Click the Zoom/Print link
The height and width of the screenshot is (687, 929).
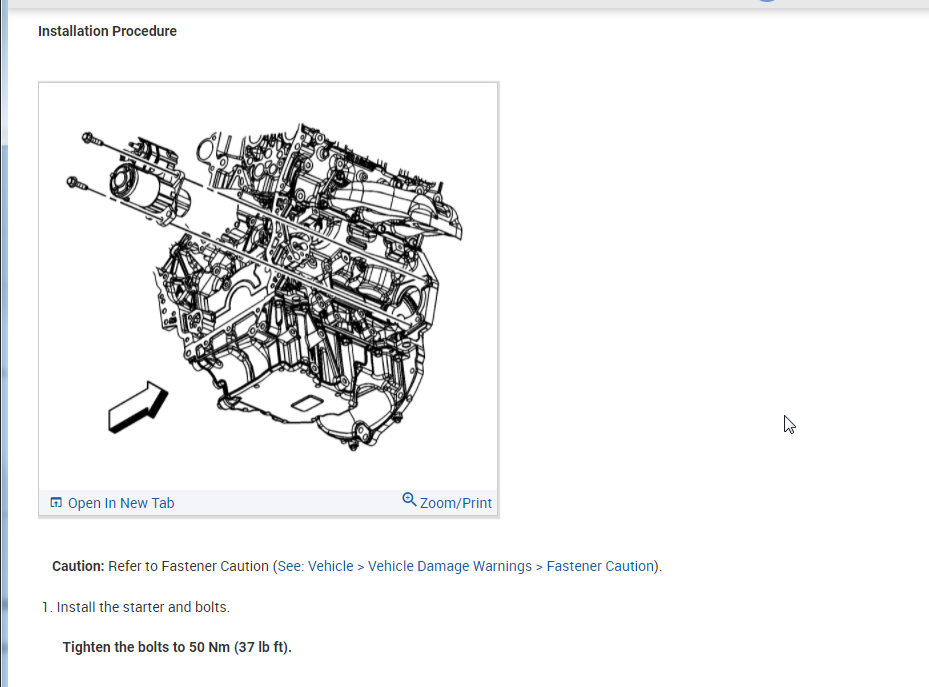[x=456, y=503]
